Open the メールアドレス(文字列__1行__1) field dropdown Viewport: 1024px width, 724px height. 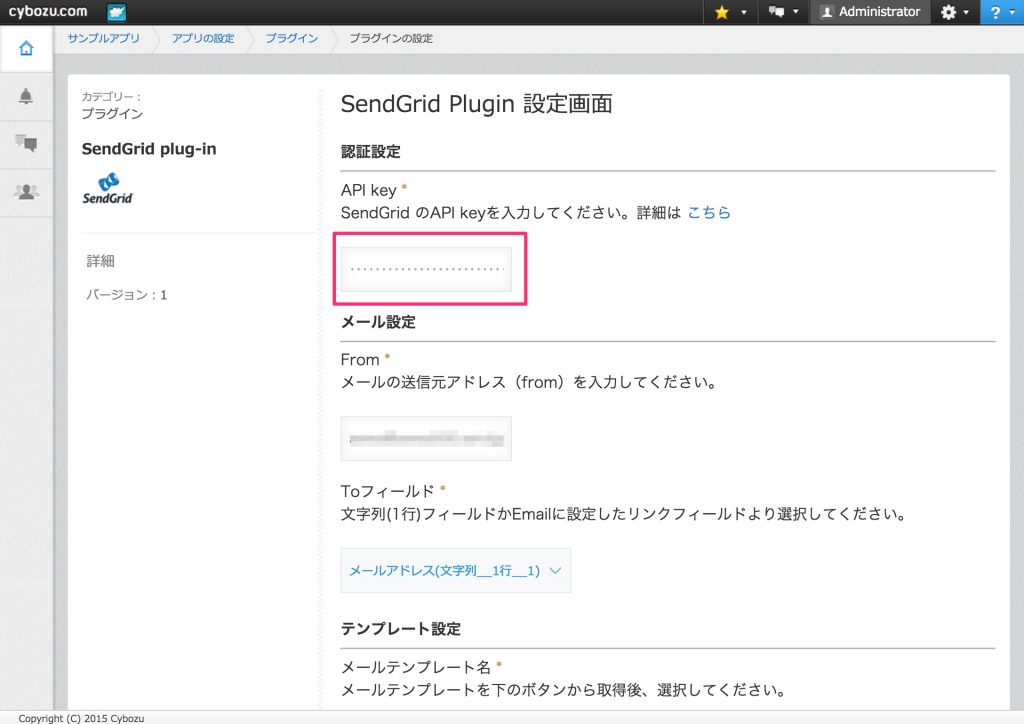click(x=455, y=570)
